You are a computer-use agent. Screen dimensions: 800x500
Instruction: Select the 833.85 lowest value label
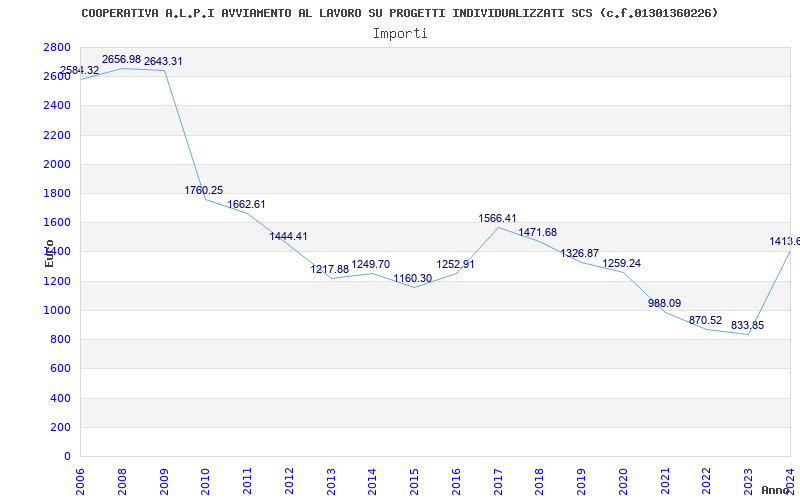(747, 326)
